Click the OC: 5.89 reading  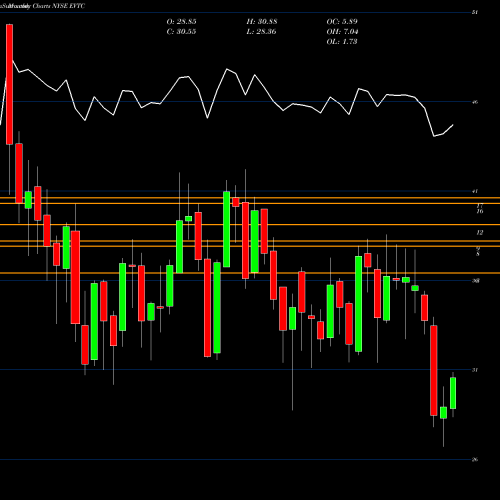pyautogui.click(x=342, y=22)
